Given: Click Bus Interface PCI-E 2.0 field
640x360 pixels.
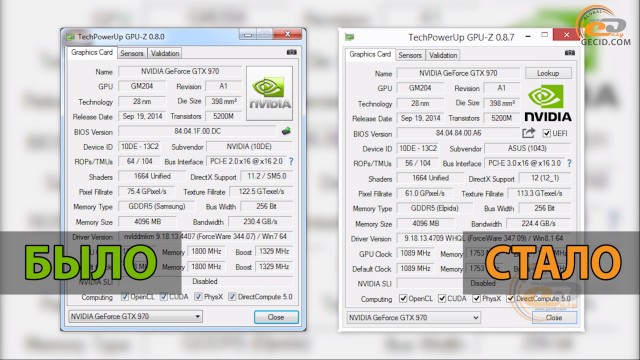Looking at the screenshot, I should [x=246, y=162].
